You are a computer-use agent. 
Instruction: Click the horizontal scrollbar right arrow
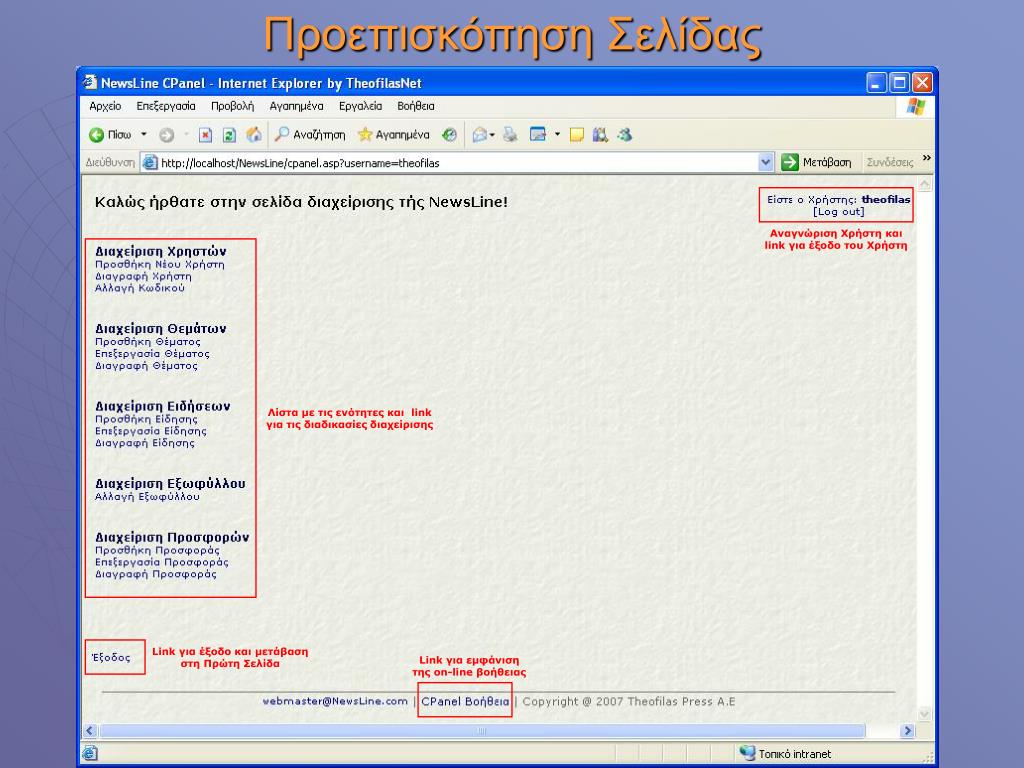click(907, 731)
